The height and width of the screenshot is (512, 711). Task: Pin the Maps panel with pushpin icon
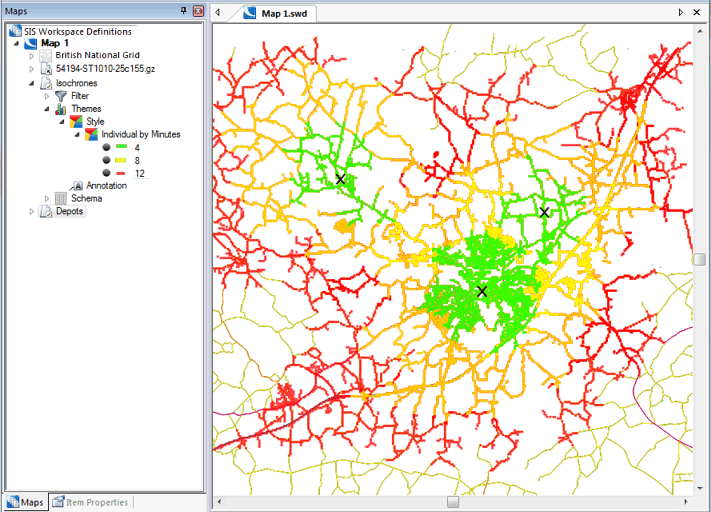coord(183,10)
